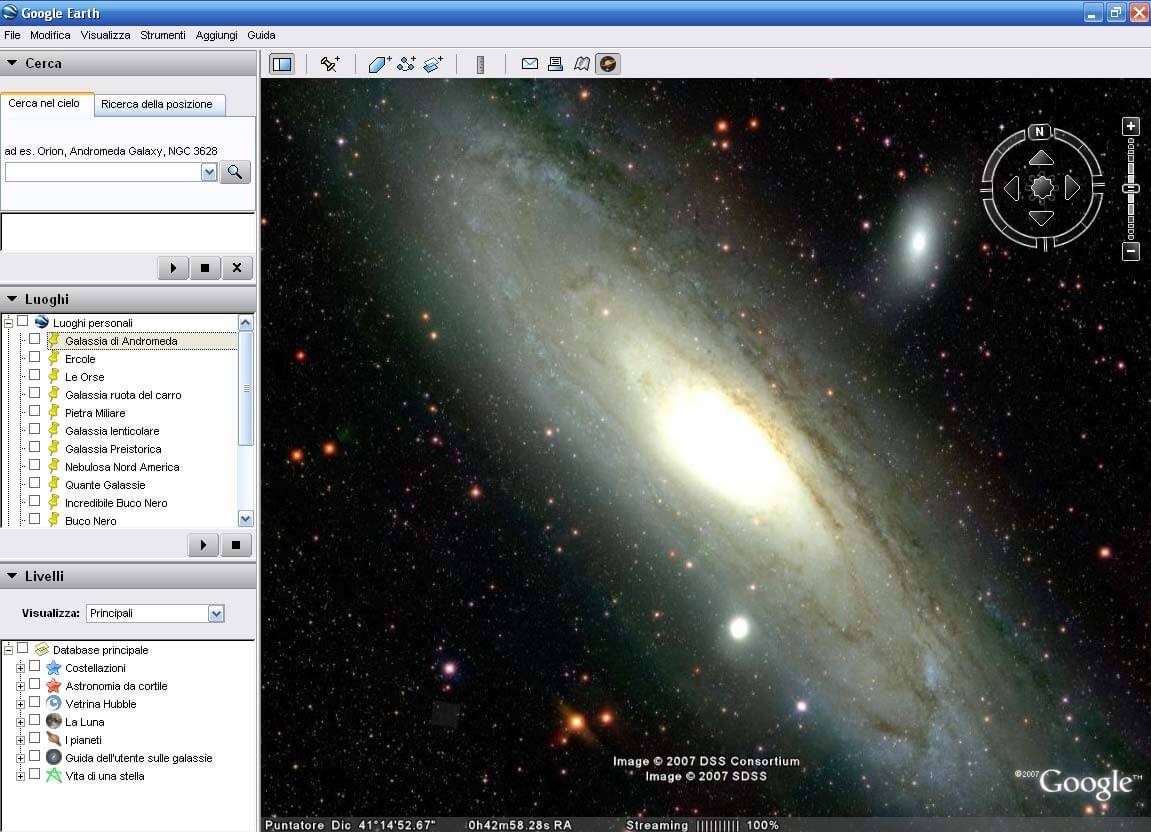
Task: Expand the La Luna layer tree node
Action: 20,722
